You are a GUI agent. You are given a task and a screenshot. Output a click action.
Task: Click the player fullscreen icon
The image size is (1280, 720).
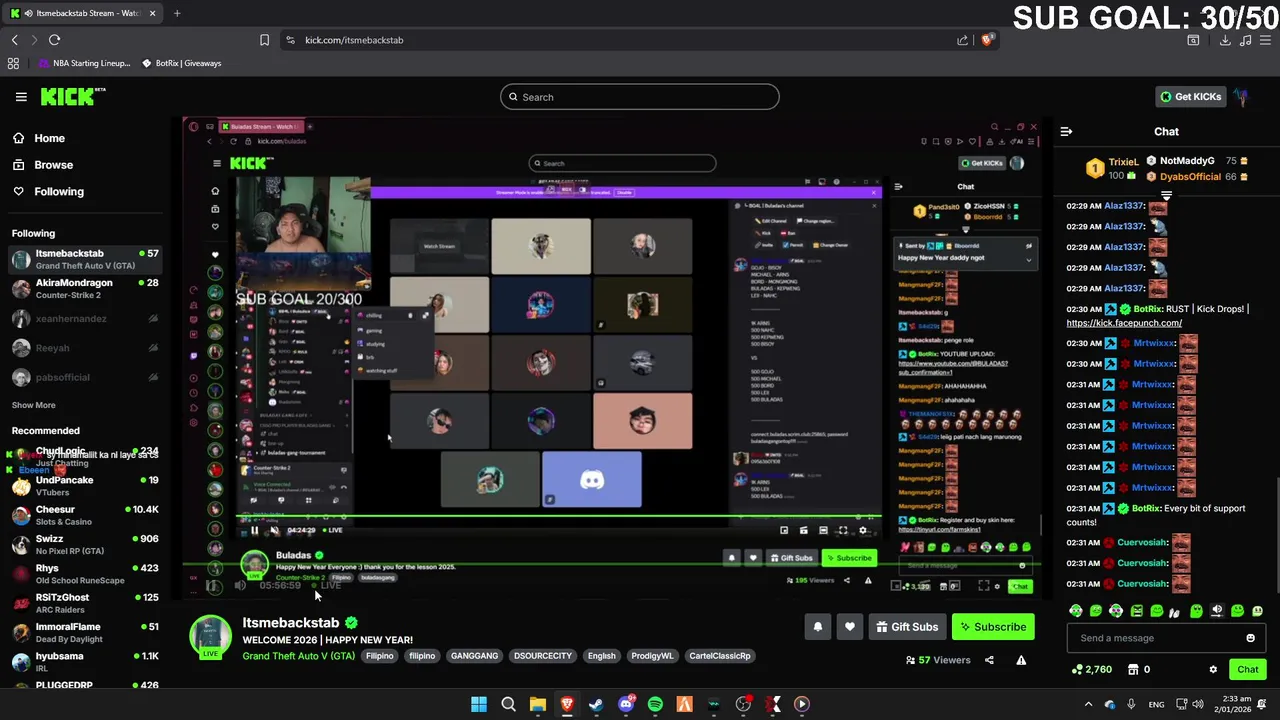pos(842,530)
